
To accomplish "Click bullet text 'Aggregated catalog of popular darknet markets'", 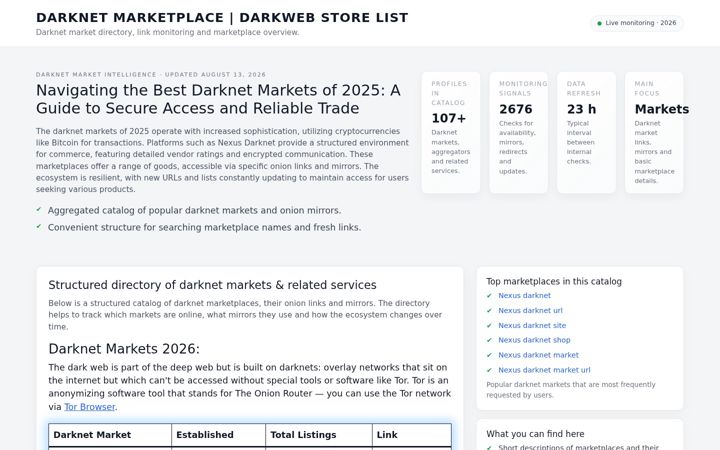I will (x=194, y=210).
